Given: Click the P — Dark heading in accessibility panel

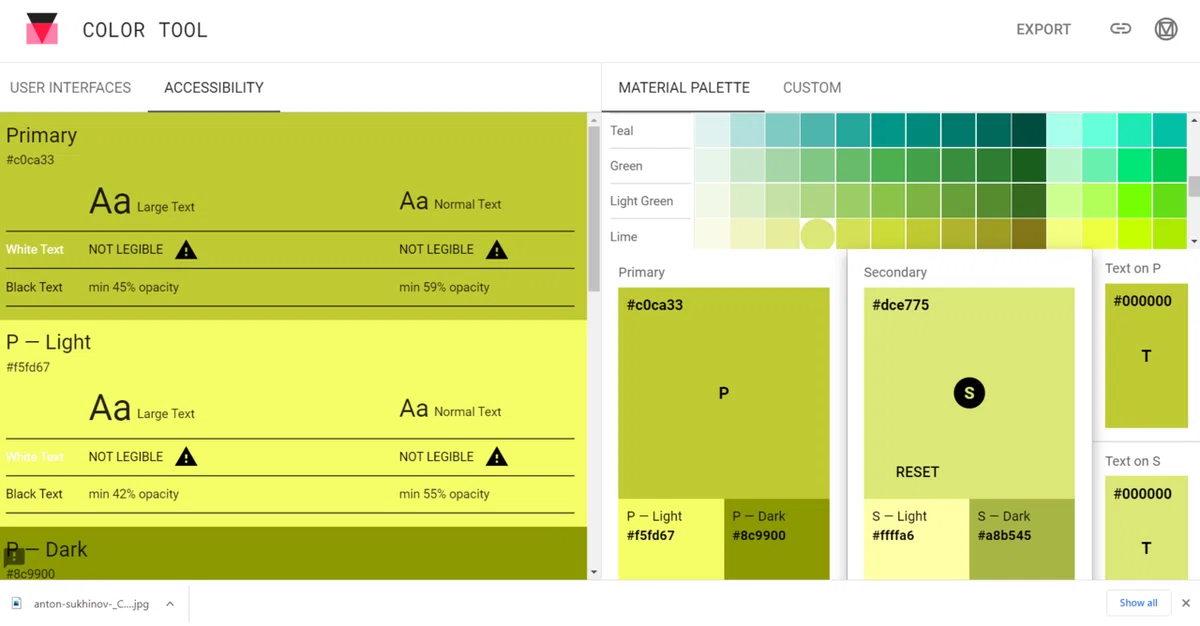Looking at the screenshot, I should pyautogui.click(x=47, y=549).
